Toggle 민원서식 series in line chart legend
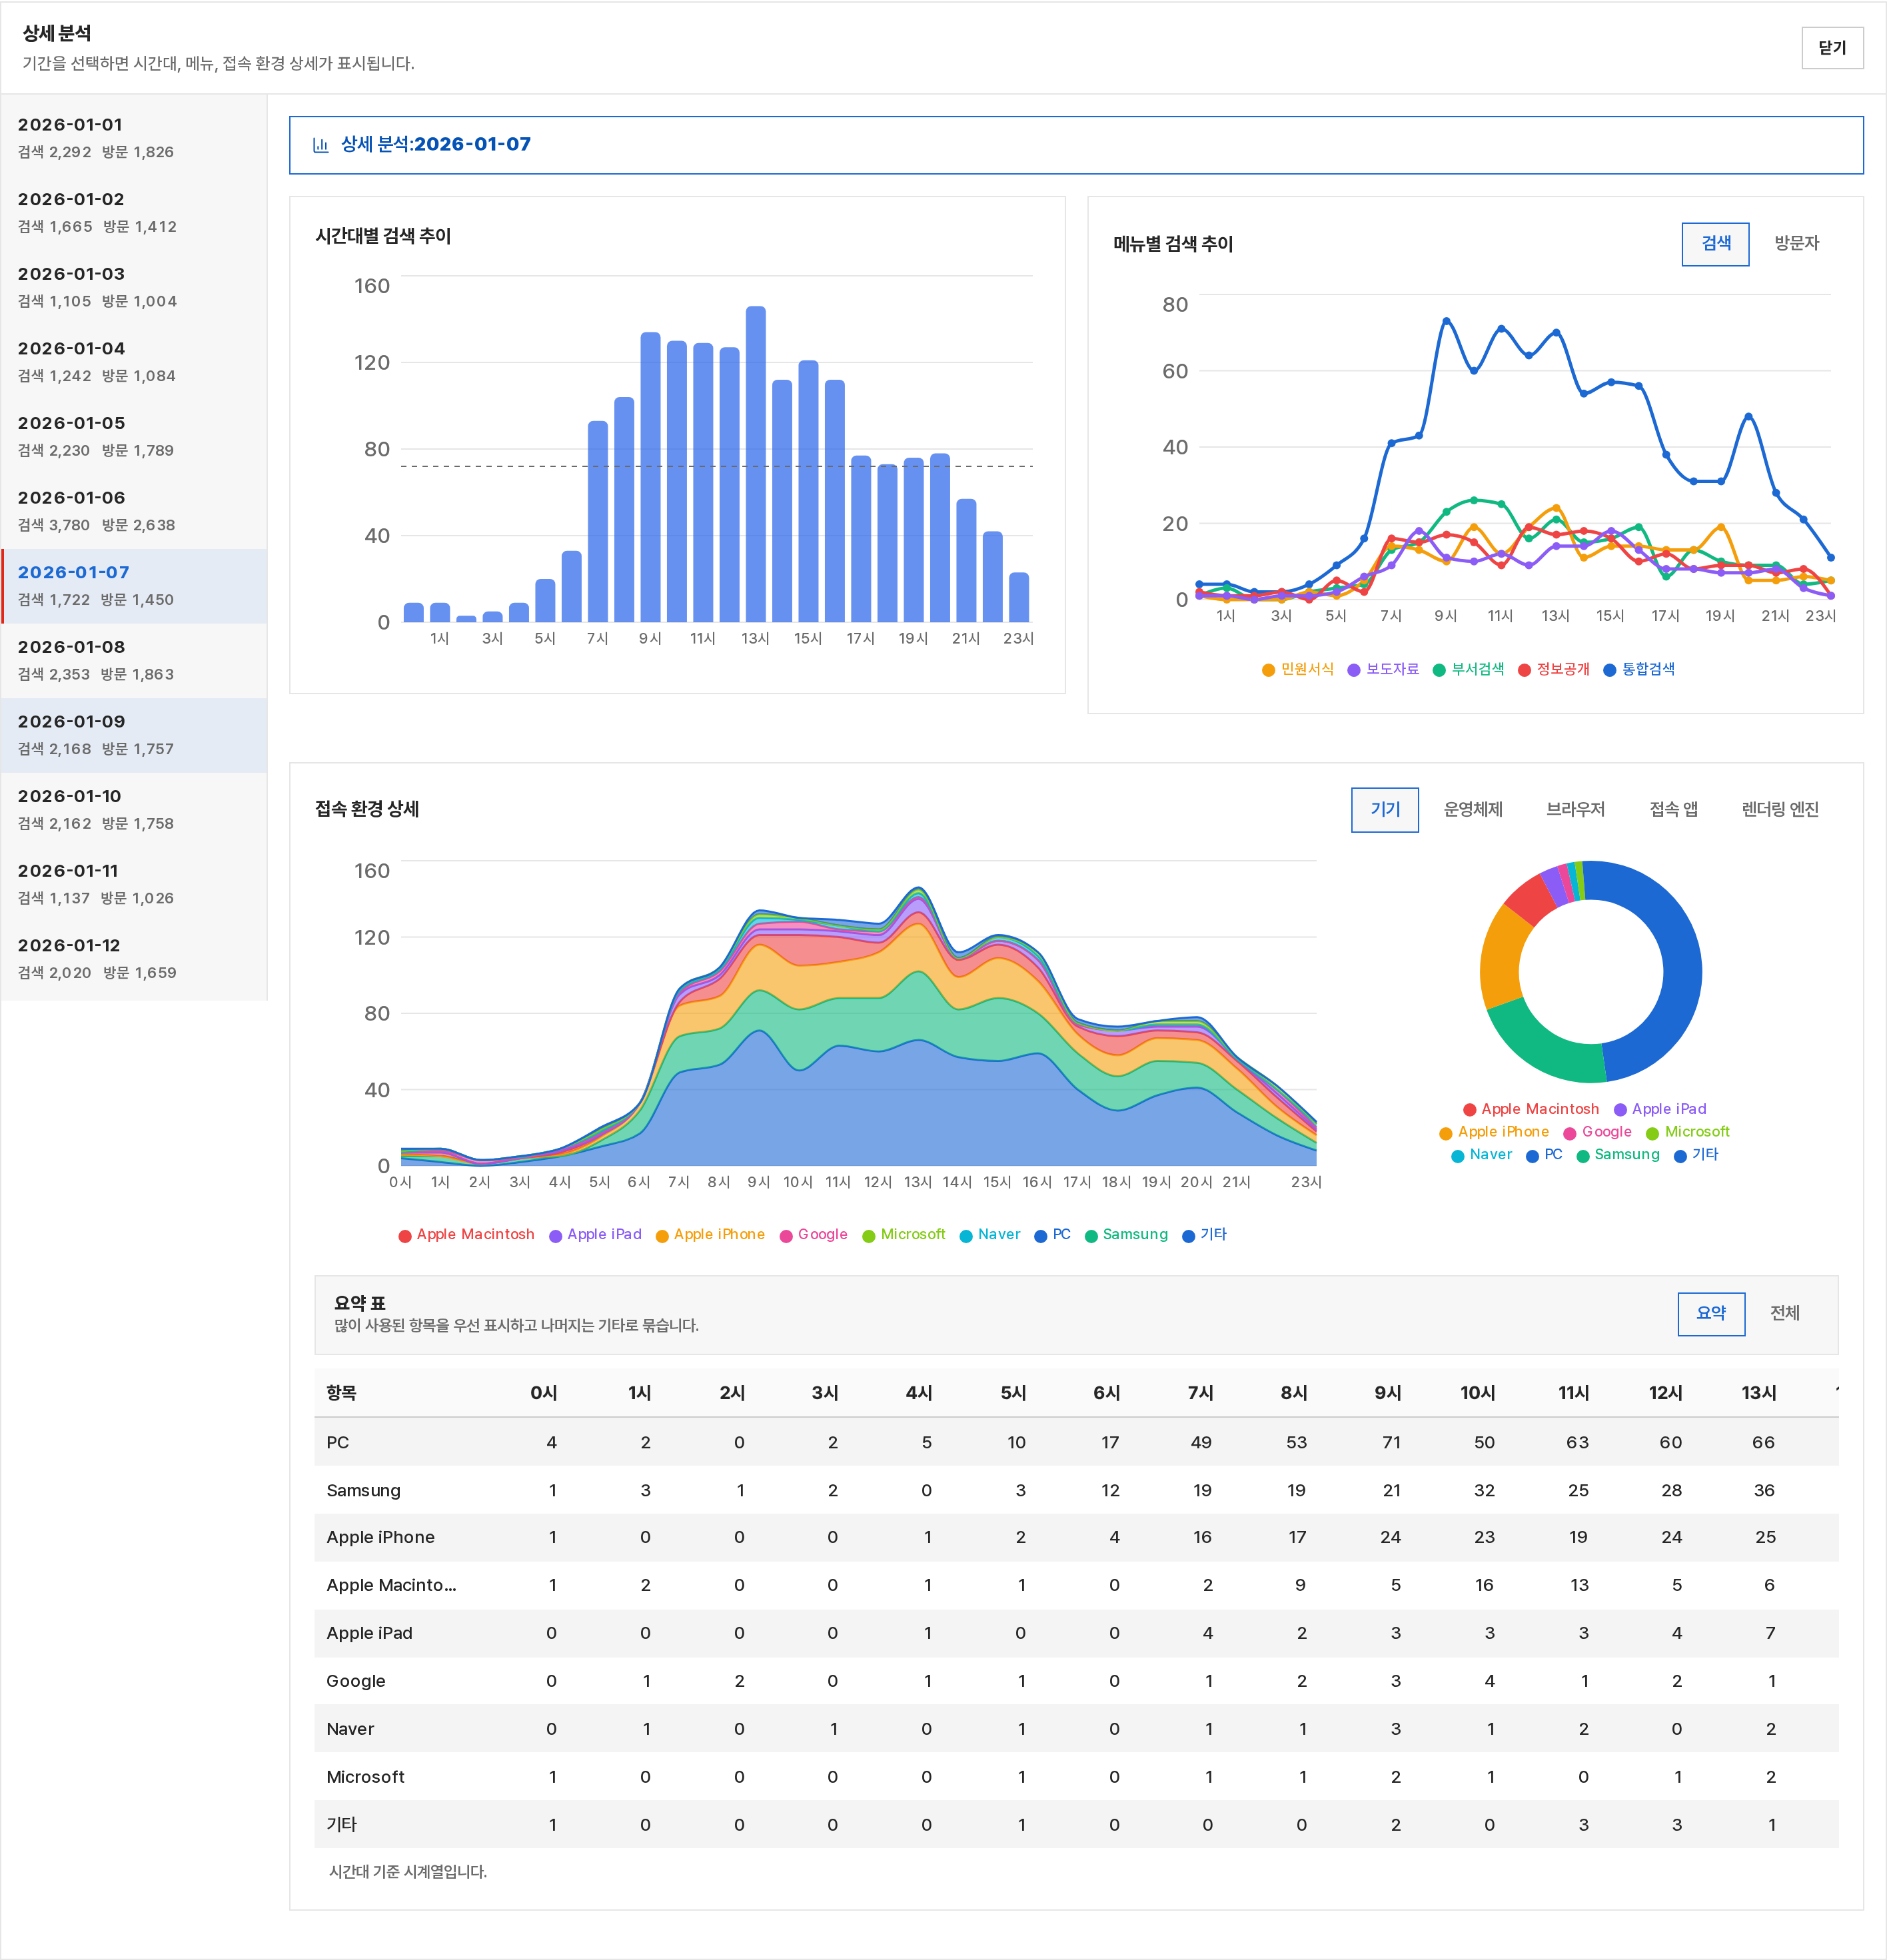Screen dimensions: 1887x1960 point(1298,669)
